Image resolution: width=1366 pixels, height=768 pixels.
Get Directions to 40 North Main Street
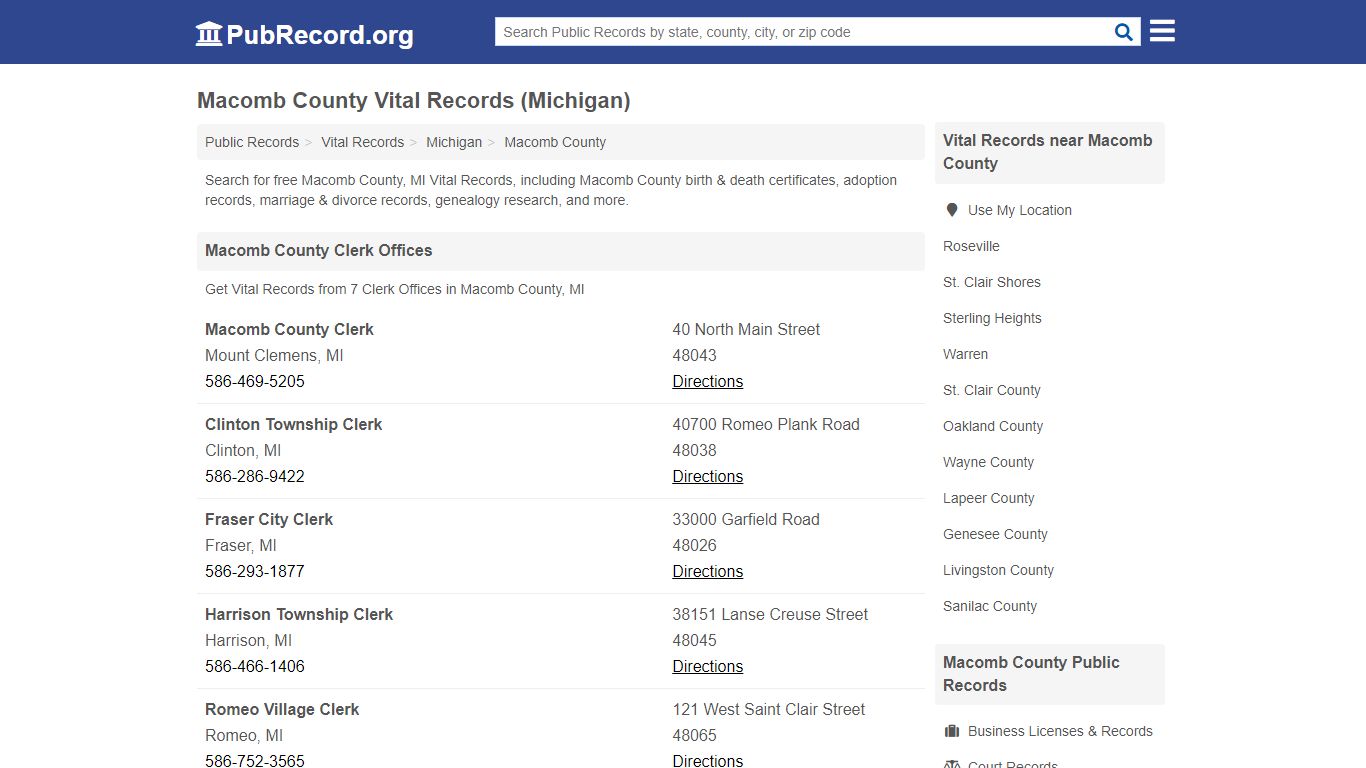pyautogui.click(x=707, y=381)
